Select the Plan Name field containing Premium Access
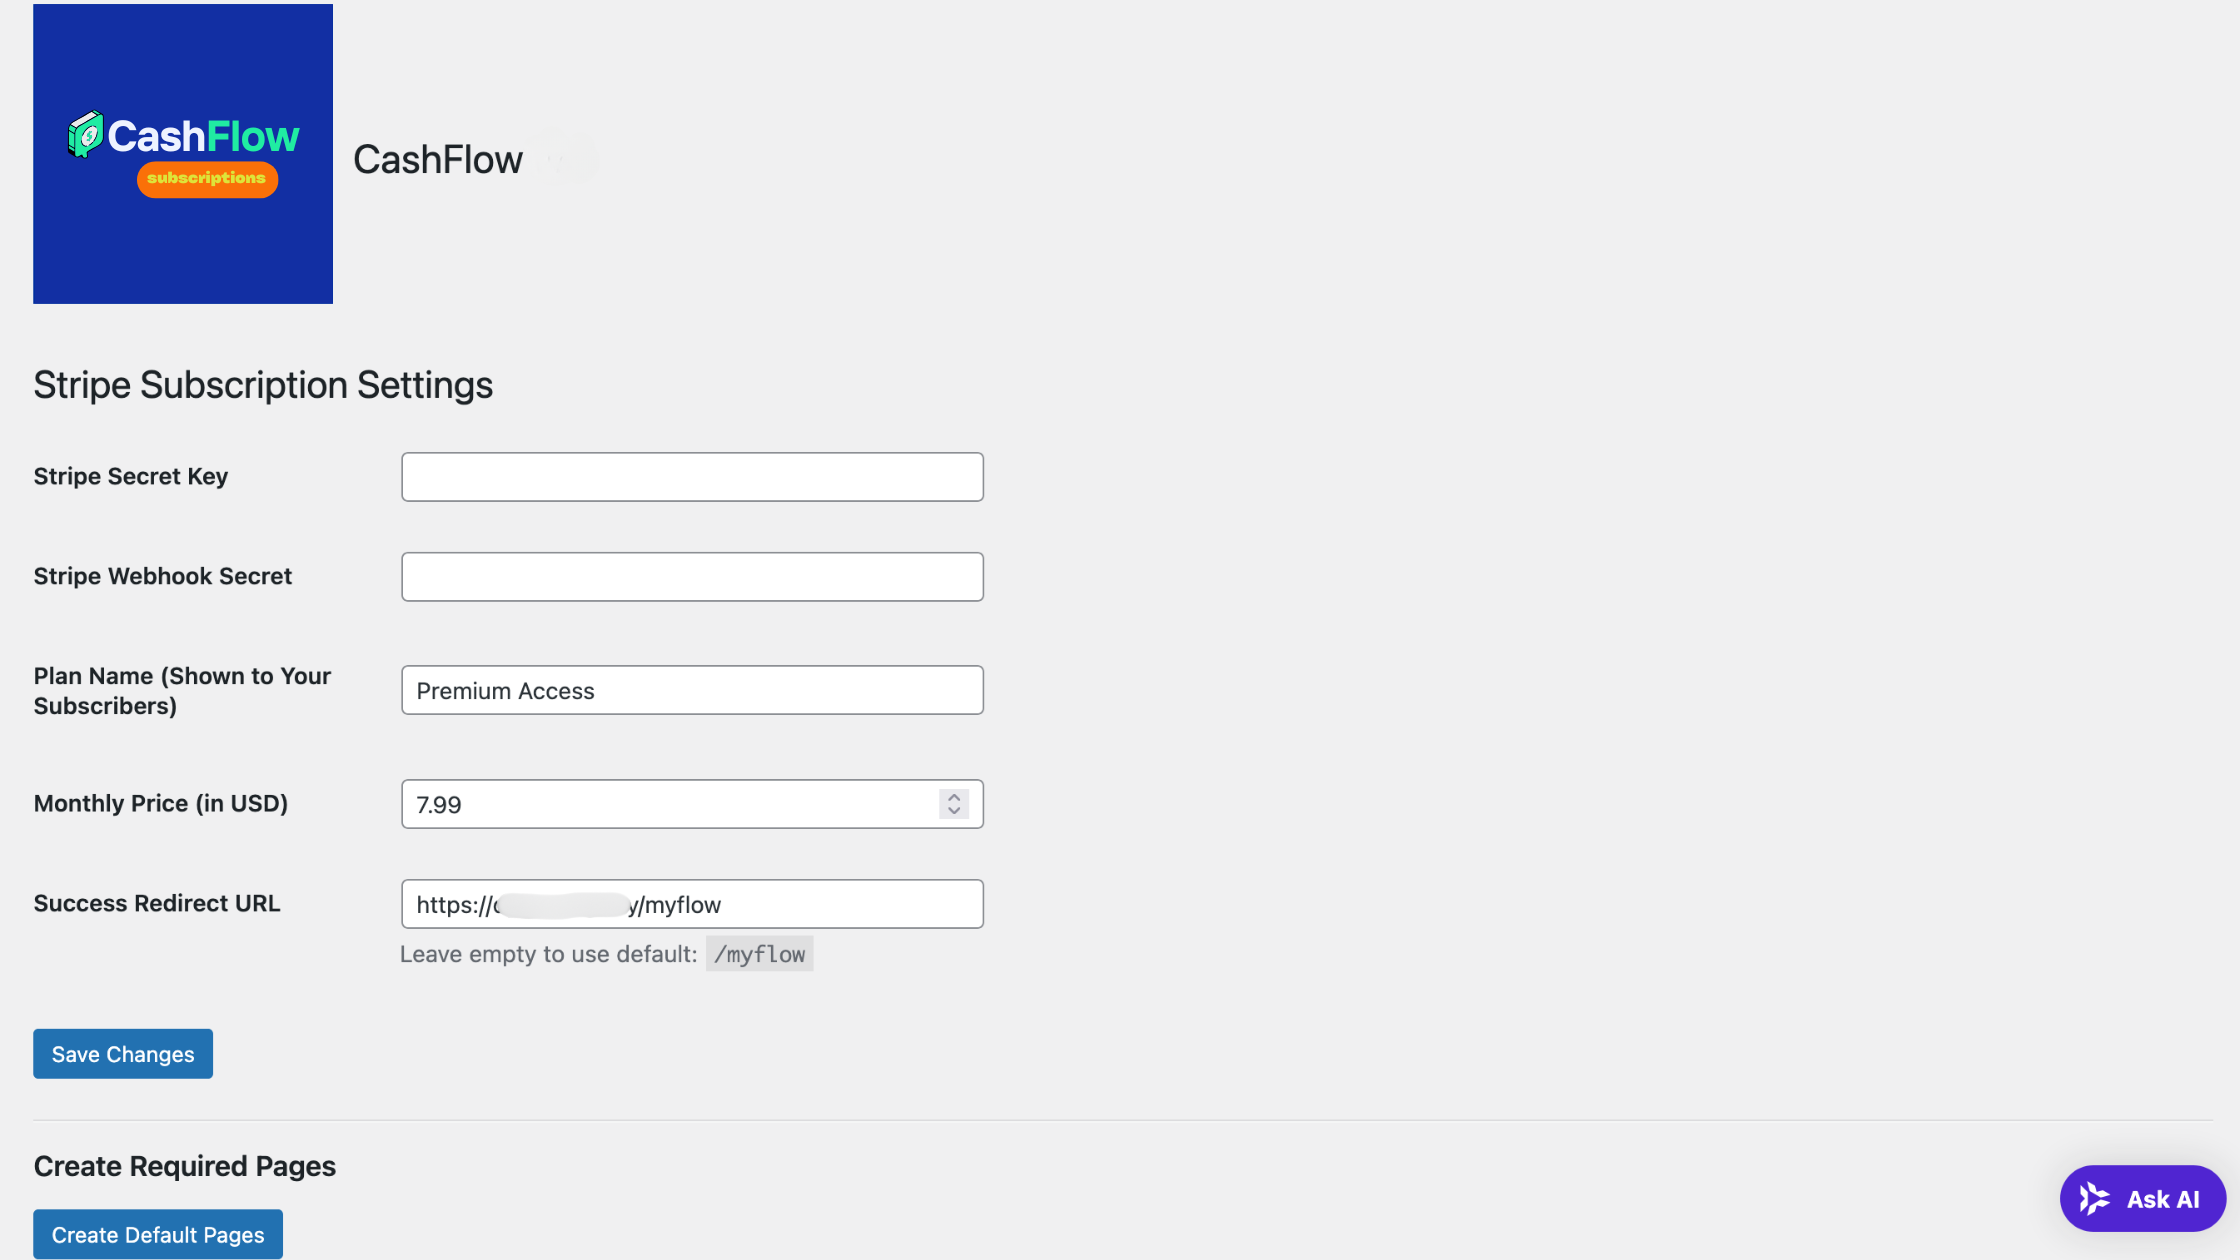 point(692,690)
